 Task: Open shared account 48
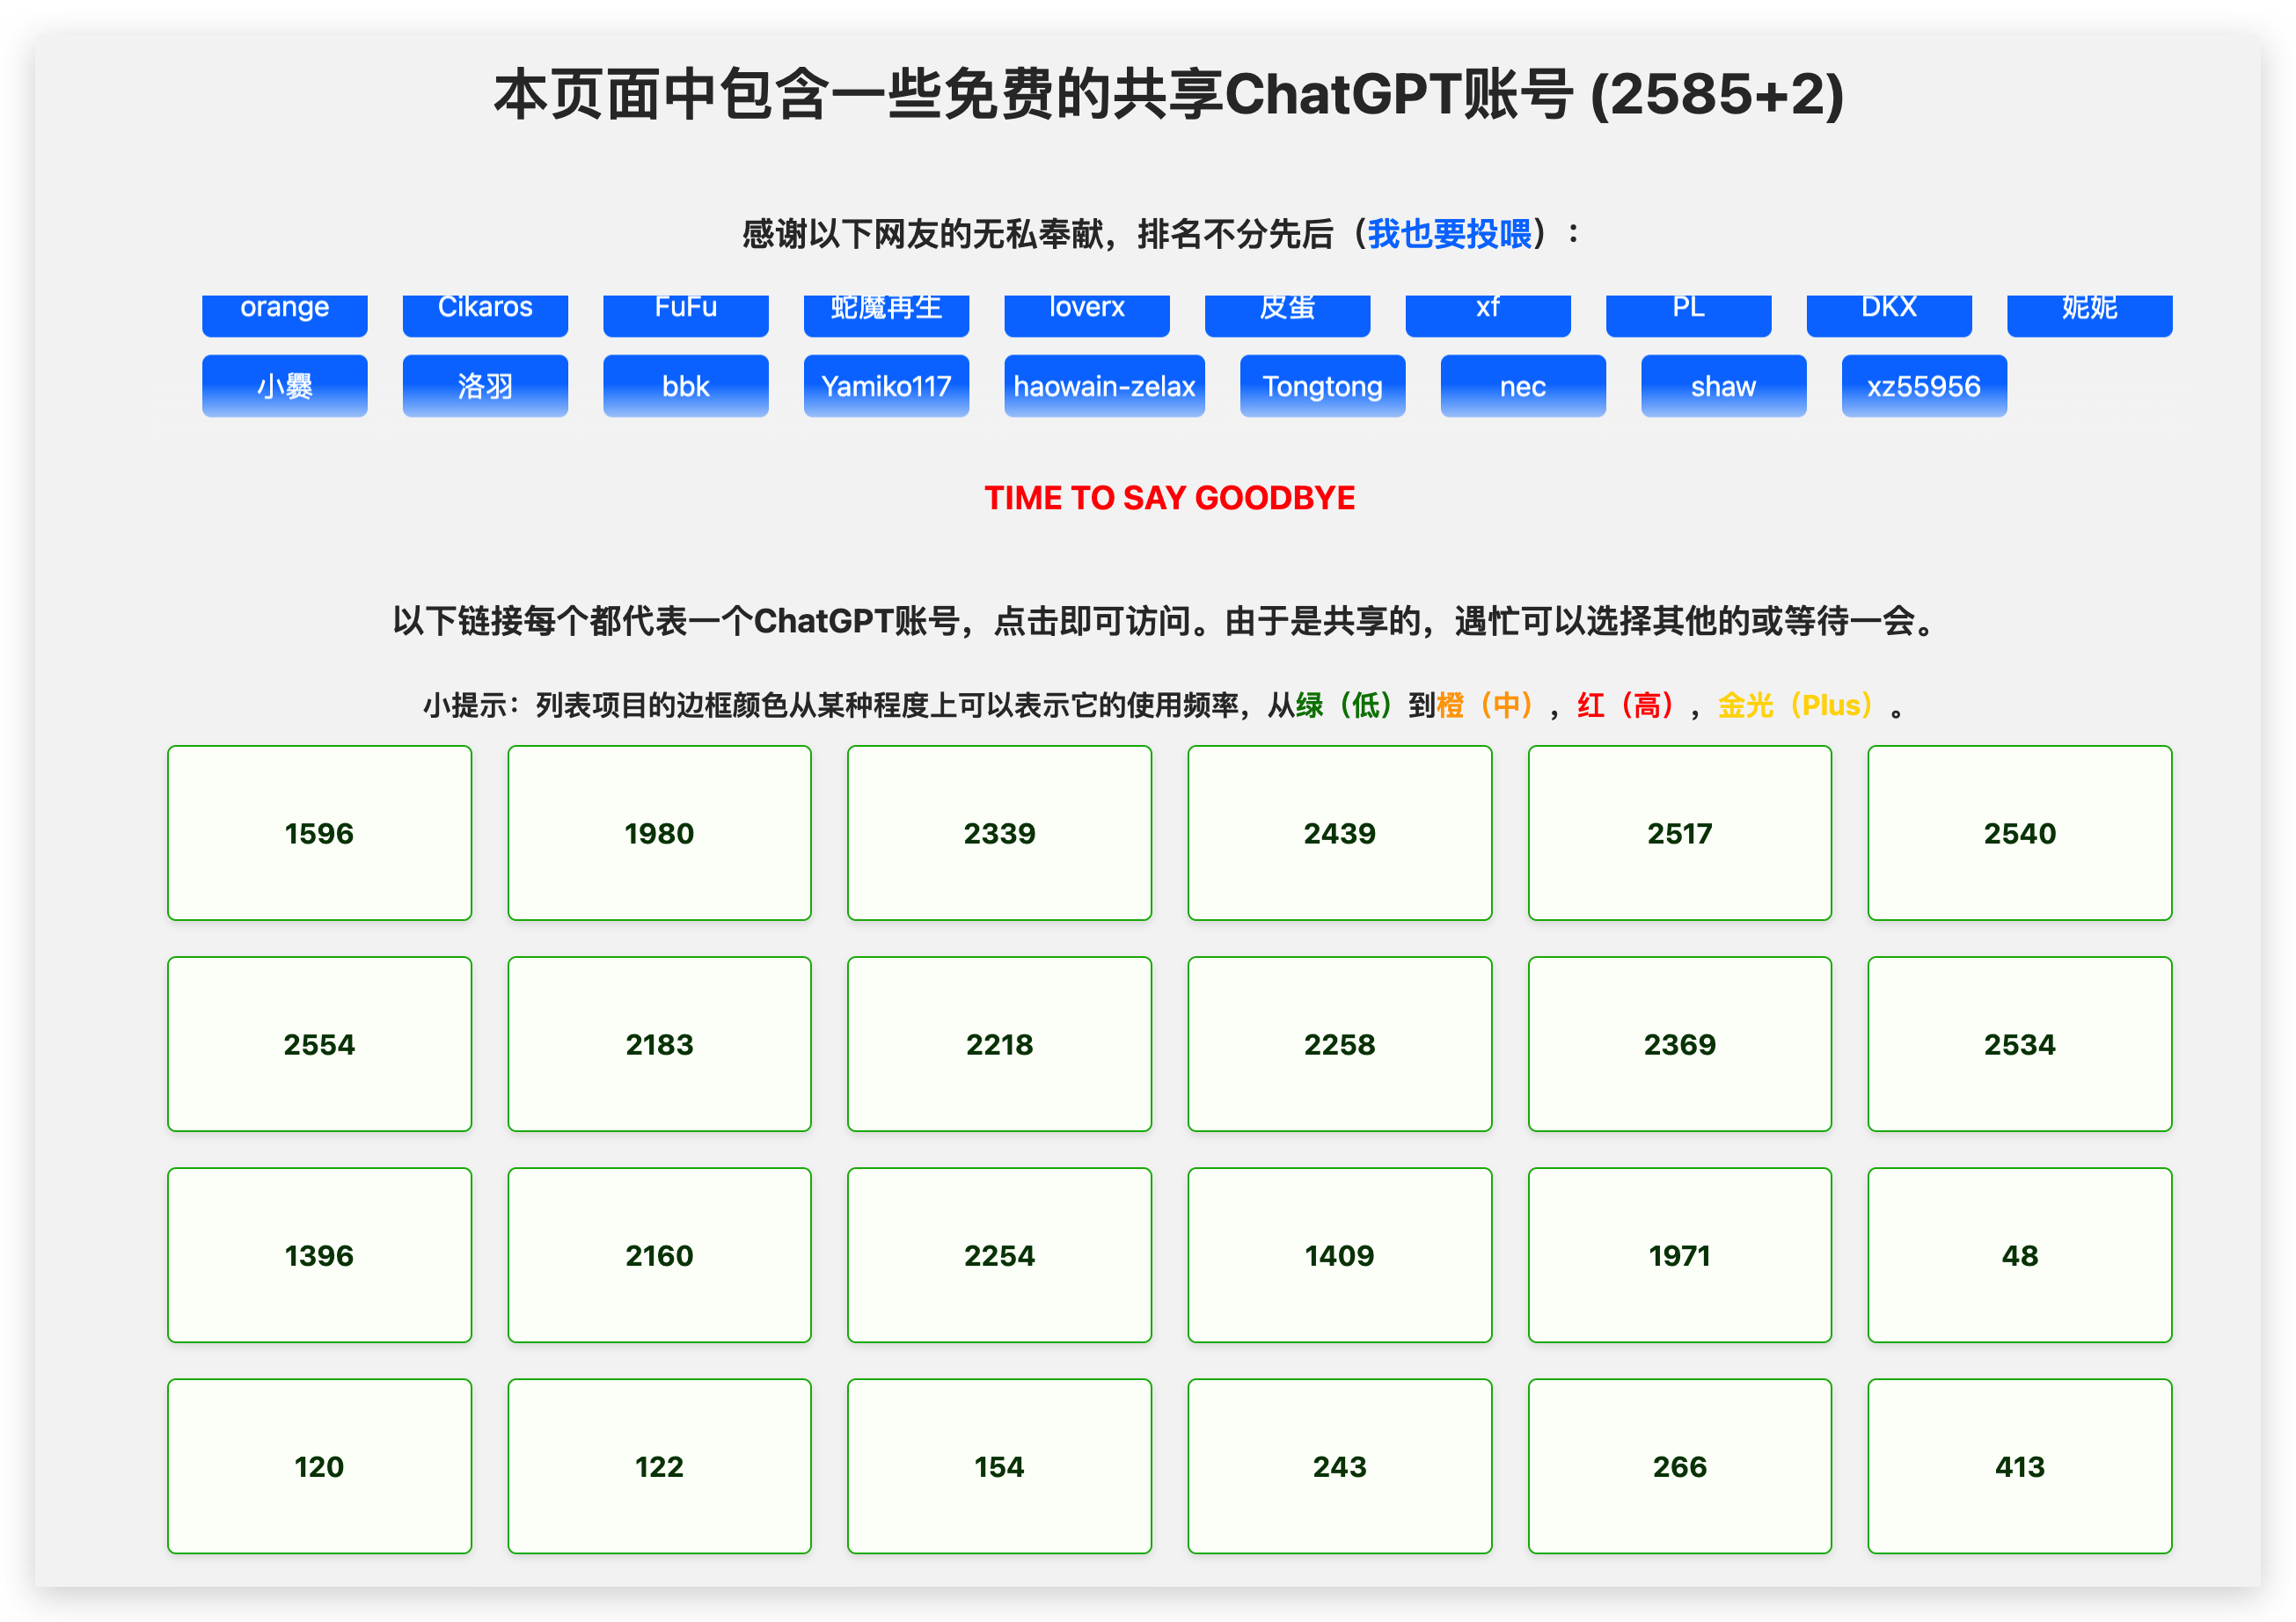(x=2019, y=1255)
